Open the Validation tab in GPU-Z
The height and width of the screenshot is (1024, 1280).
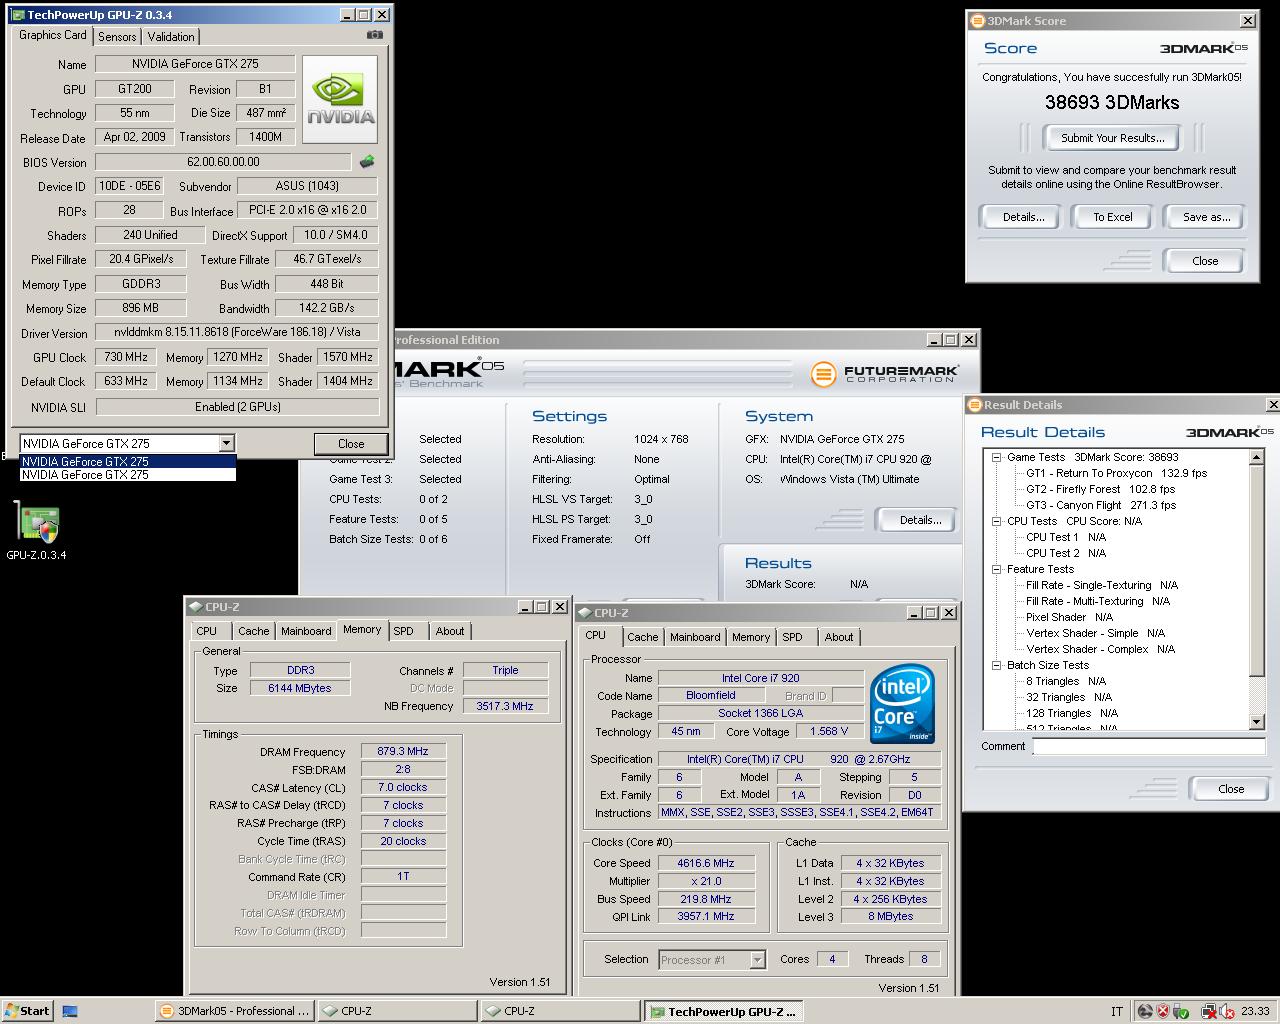(171, 36)
